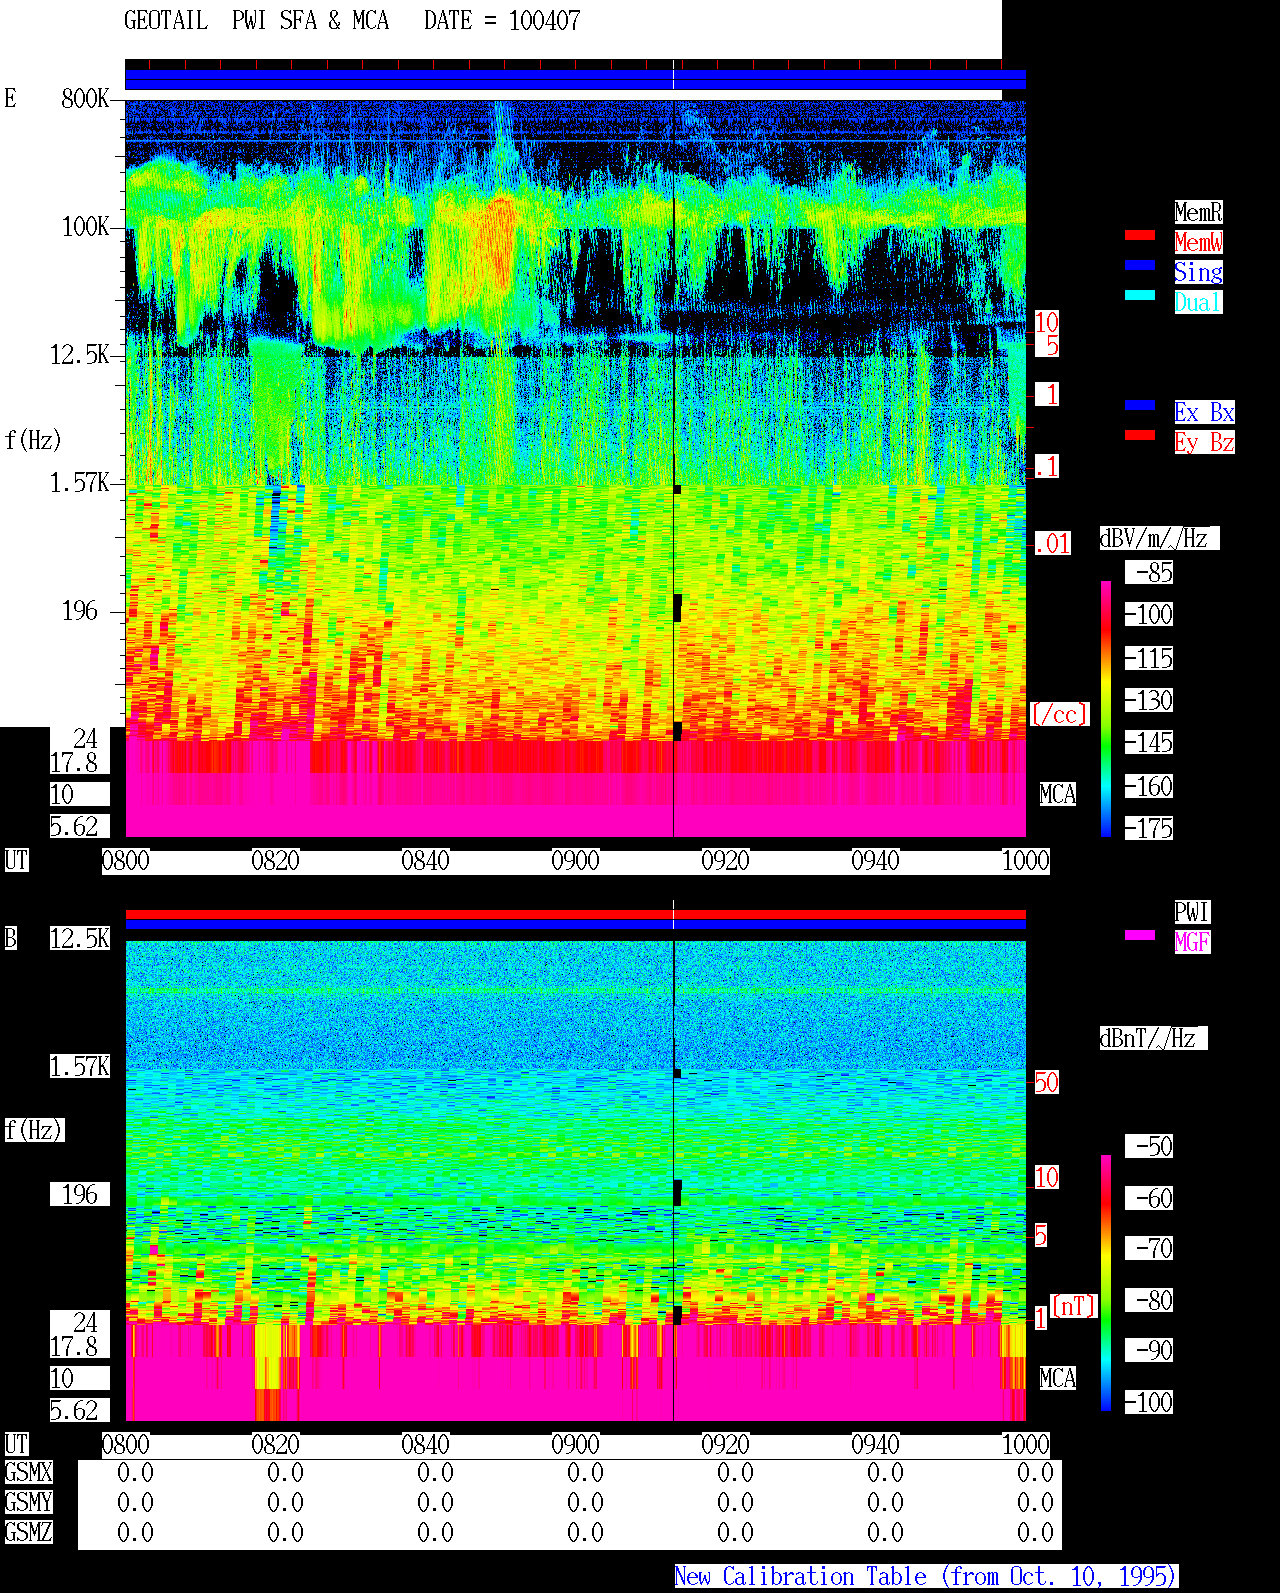The image size is (1280, 1593).
Task: Click the 'GSMX' row label
Action: pyautogui.click(x=28, y=1473)
